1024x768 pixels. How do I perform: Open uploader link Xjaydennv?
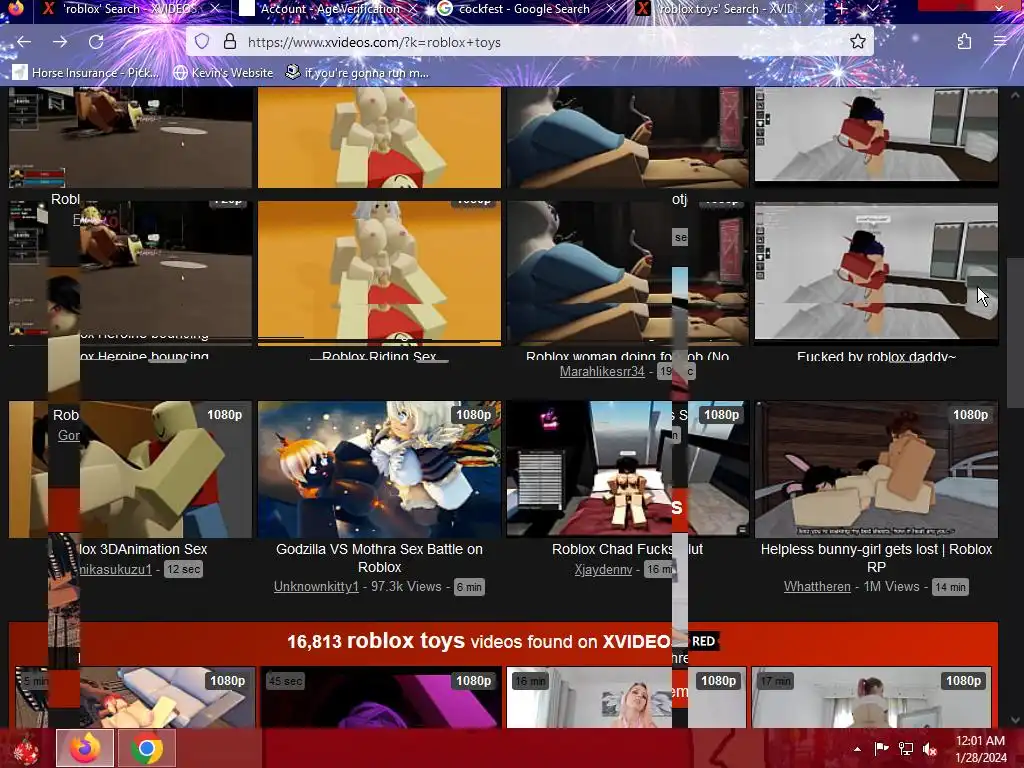point(603,569)
